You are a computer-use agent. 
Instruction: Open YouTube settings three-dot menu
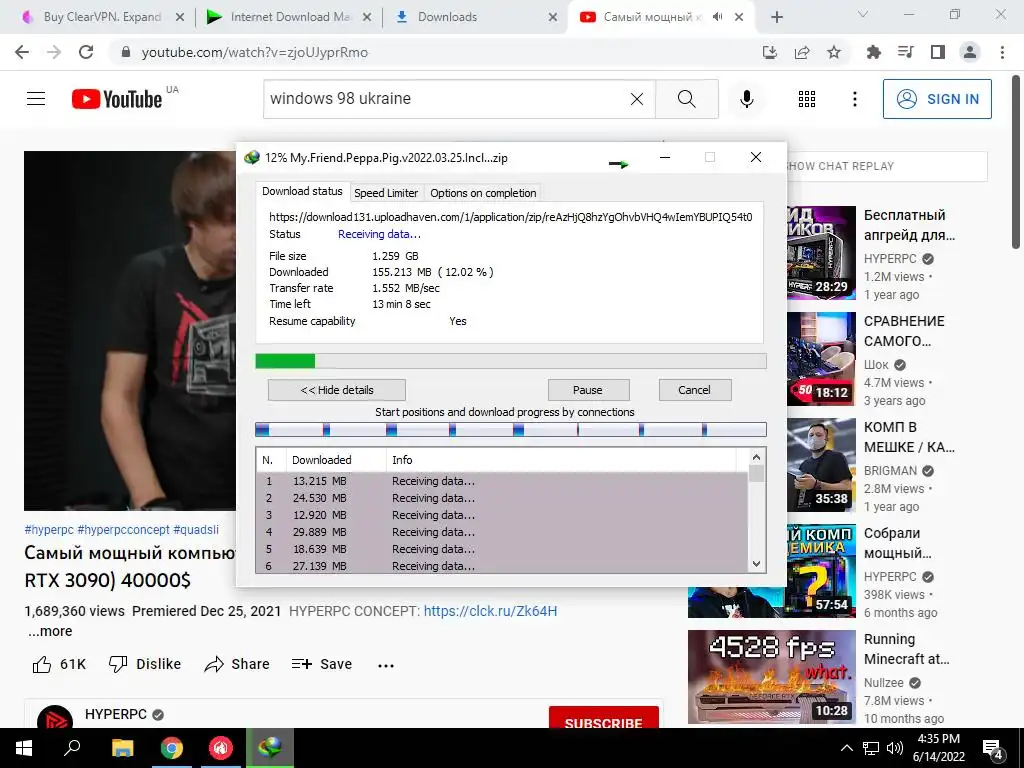click(855, 99)
